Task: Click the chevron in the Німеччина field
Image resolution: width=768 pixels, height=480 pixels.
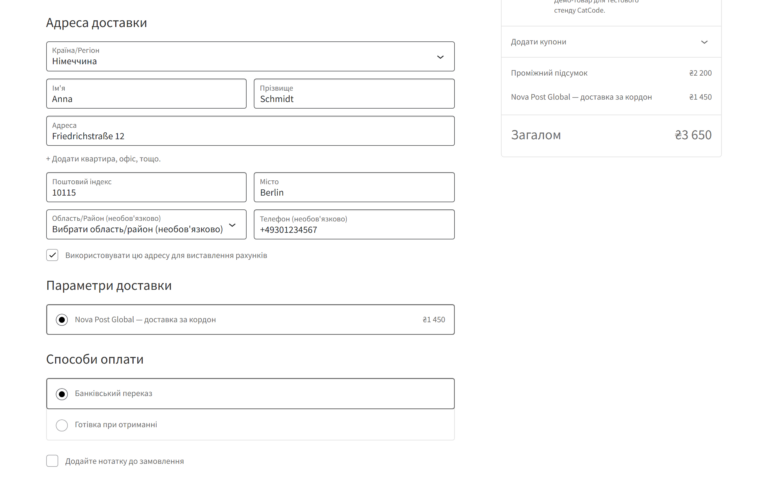Action: tap(440, 57)
